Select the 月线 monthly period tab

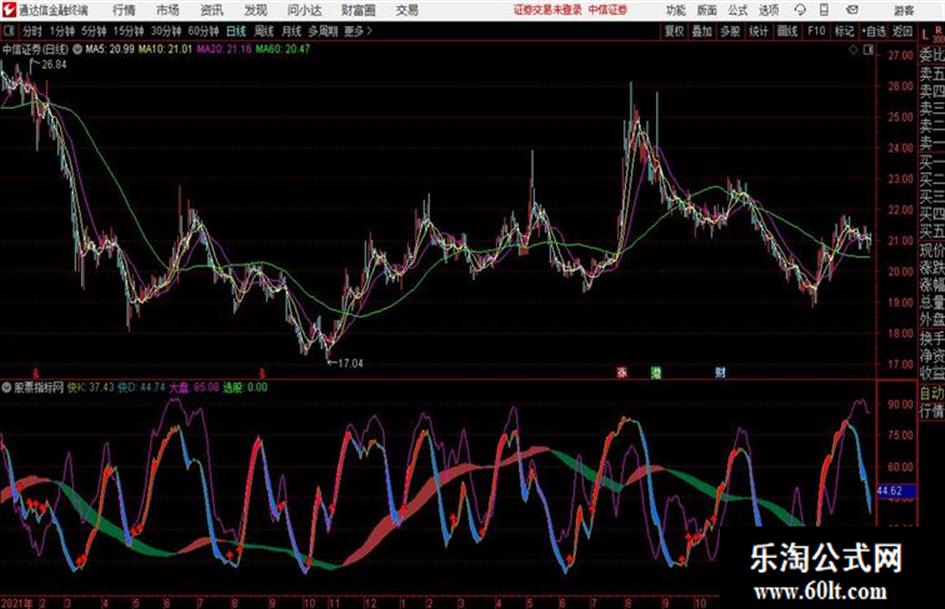pos(292,31)
